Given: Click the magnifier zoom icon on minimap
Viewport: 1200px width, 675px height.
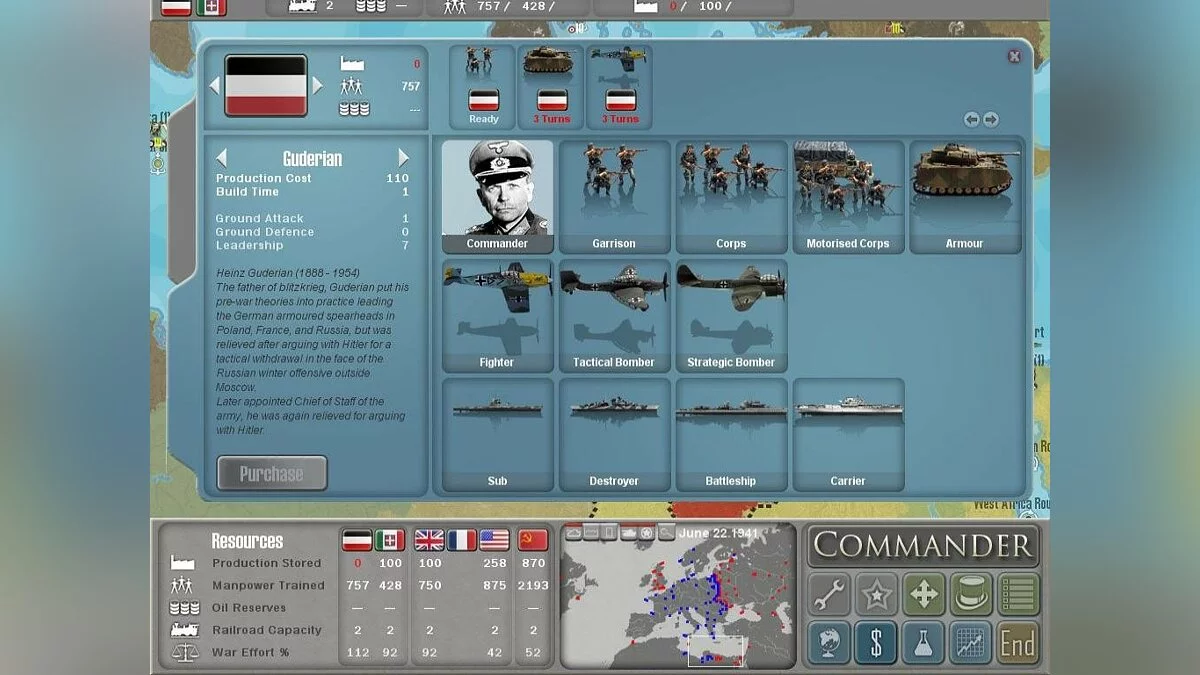Looking at the screenshot, I should (x=666, y=532).
